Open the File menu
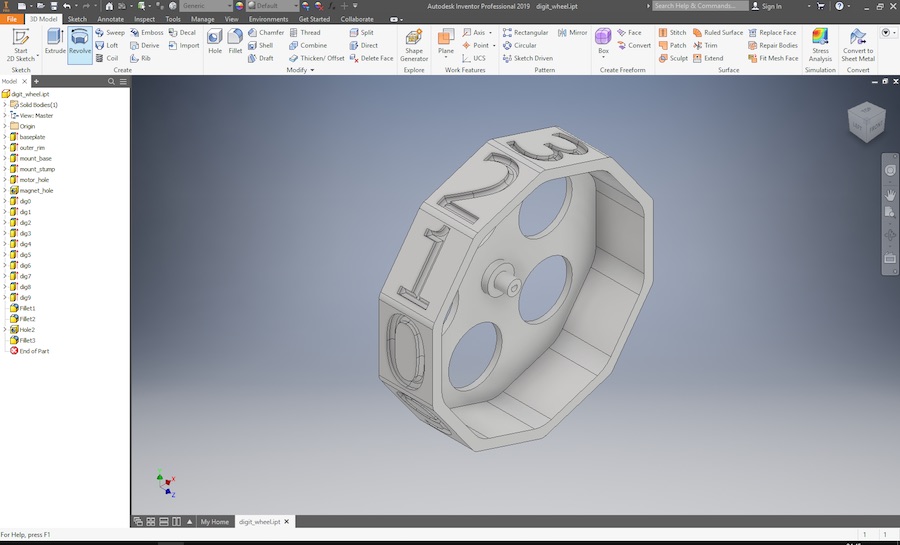The width and height of the screenshot is (900, 545). click(x=11, y=19)
